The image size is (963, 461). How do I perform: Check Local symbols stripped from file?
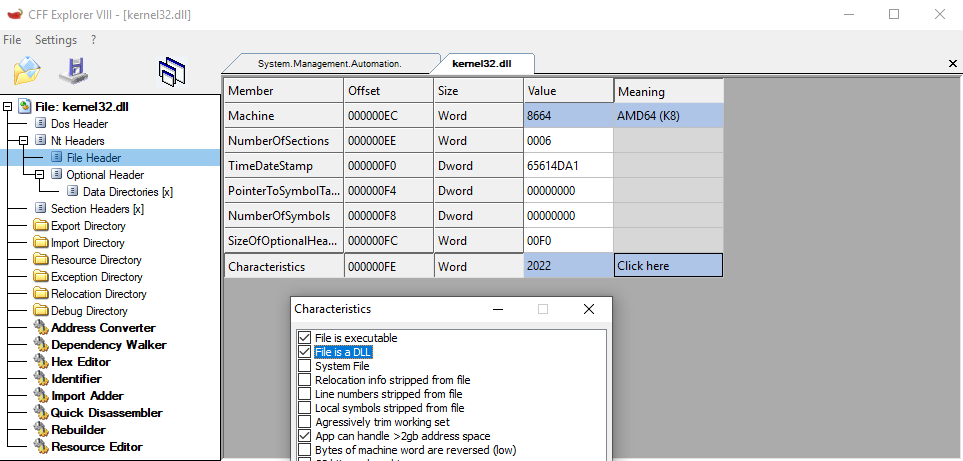click(x=304, y=408)
